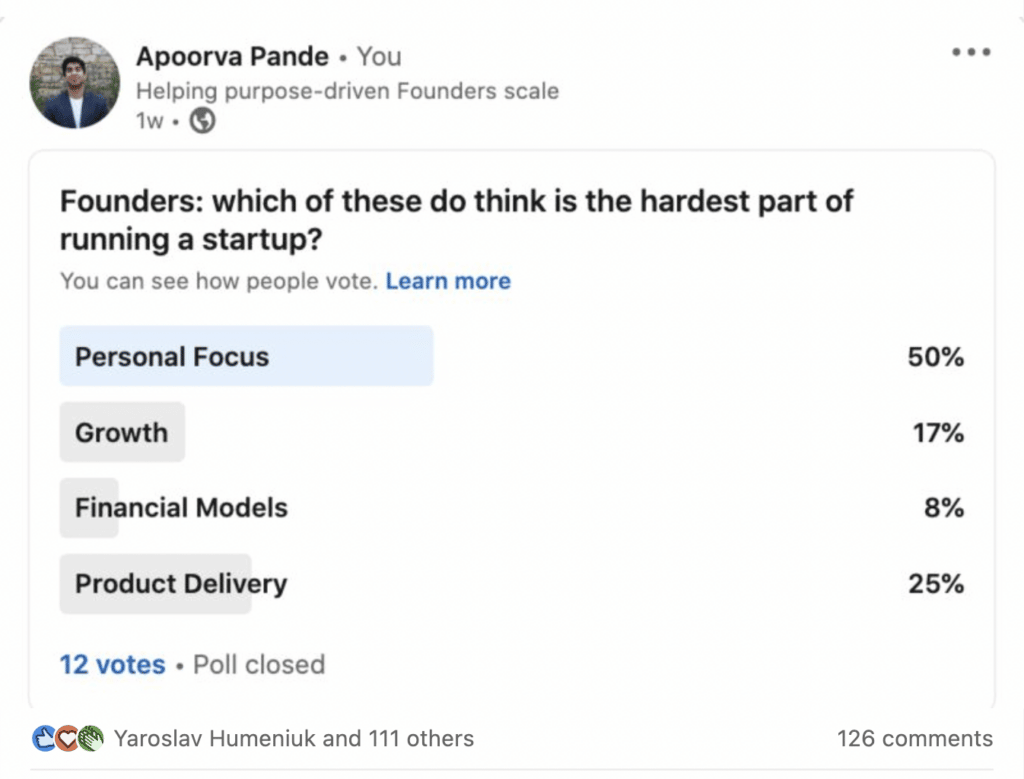Screen dimensions: 1024x779
Task: Click Apoorva Pande's profile photo
Action: point(75,82)
